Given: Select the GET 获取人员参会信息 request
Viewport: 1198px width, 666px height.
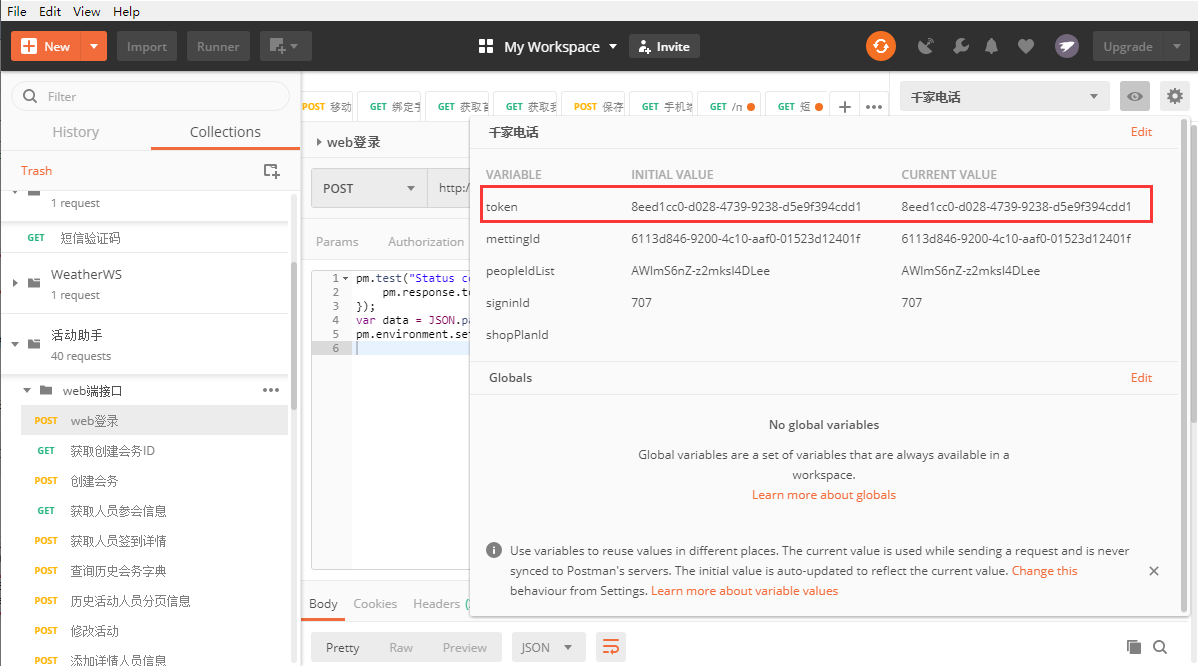Looking at the screenshot, I should click(154, 510).
